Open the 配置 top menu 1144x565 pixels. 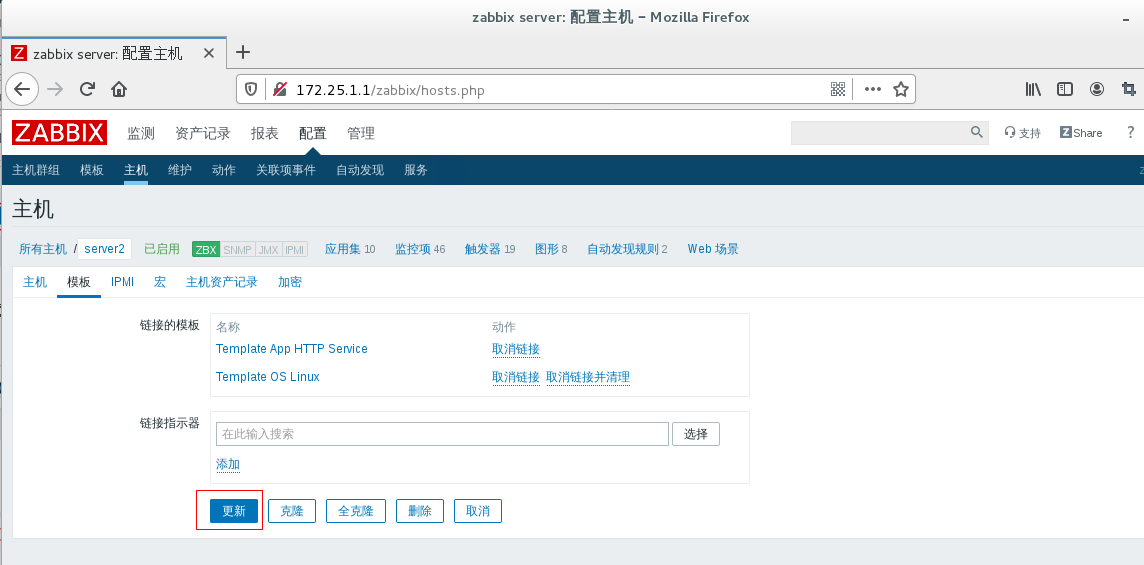[312, 133]
